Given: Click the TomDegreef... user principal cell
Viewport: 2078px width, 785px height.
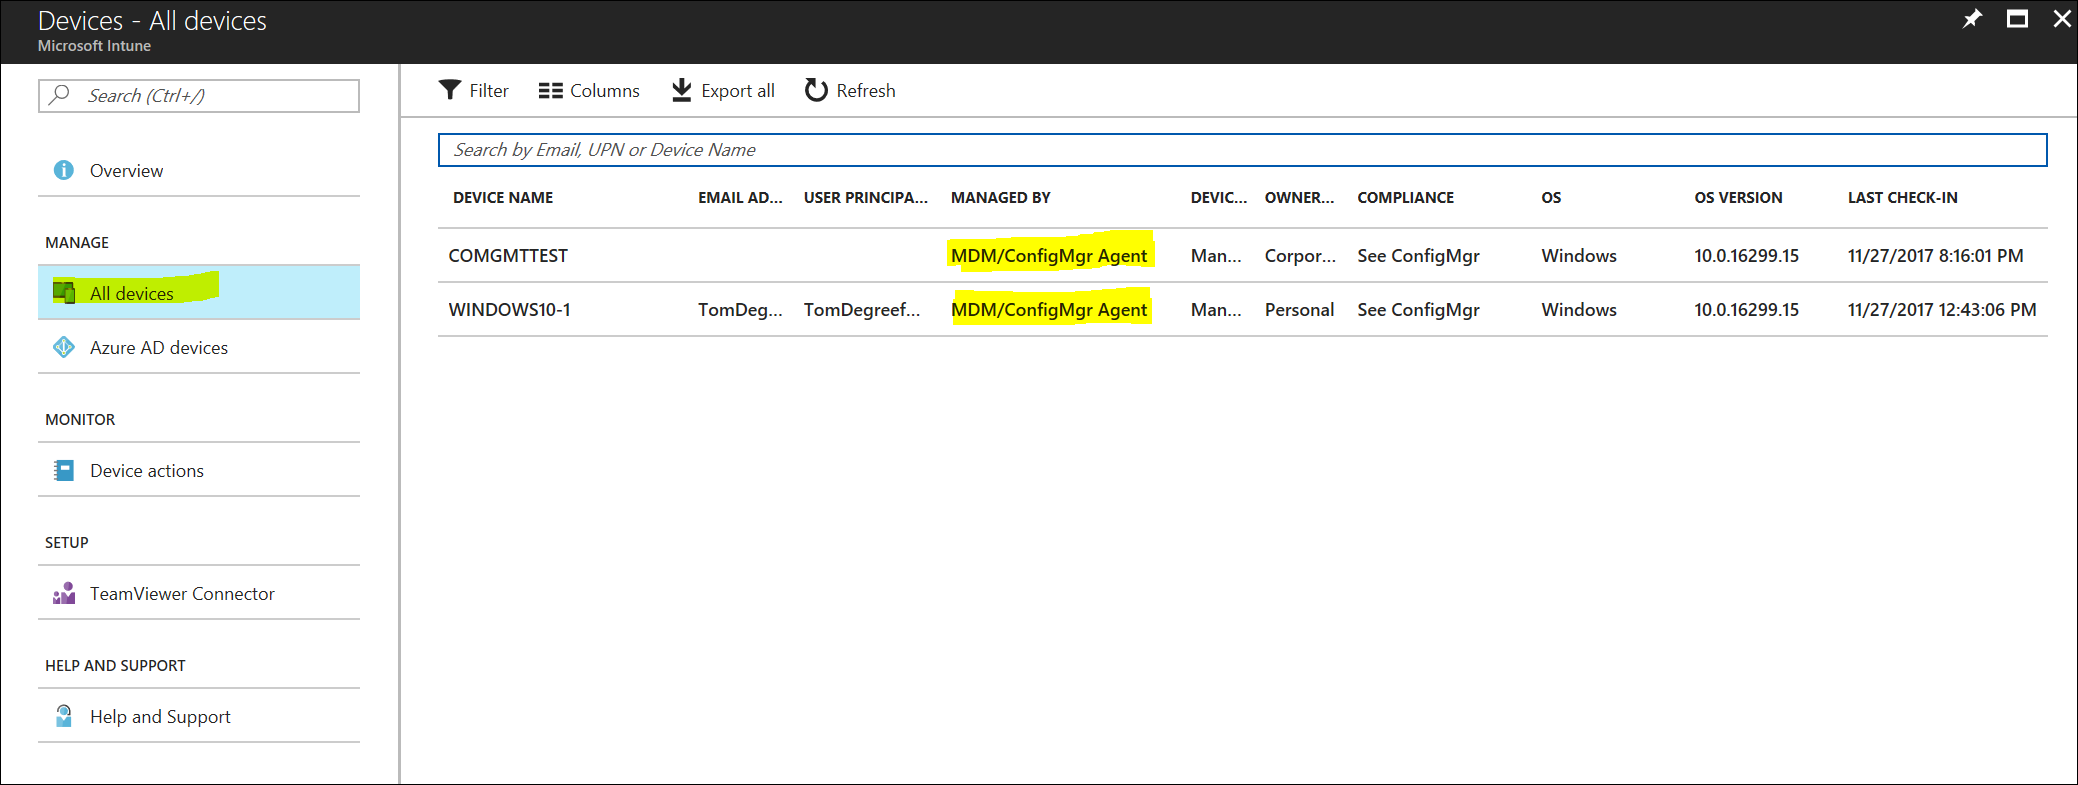Looking at the screenshot, I should (862, 310).
